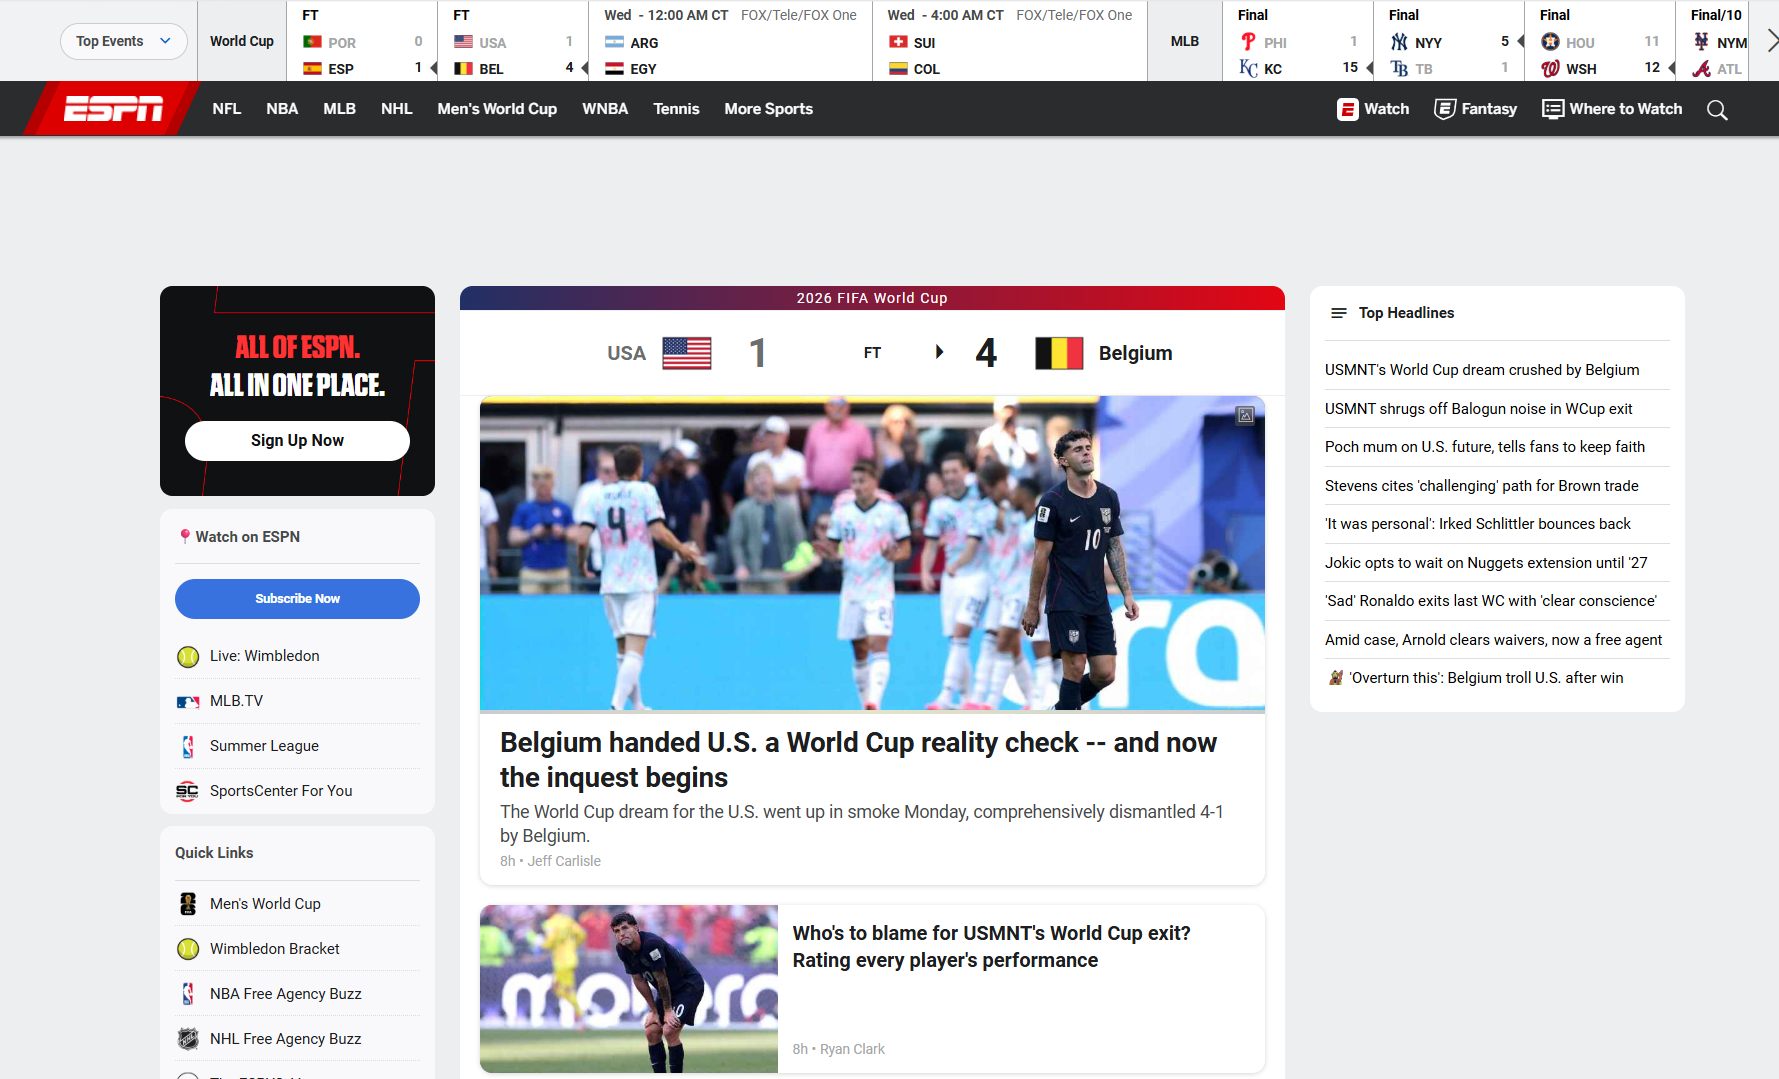Screen dimensions: 1779x1079
Task: Select the World Cup scoreboard label
Action: [242, 41]
